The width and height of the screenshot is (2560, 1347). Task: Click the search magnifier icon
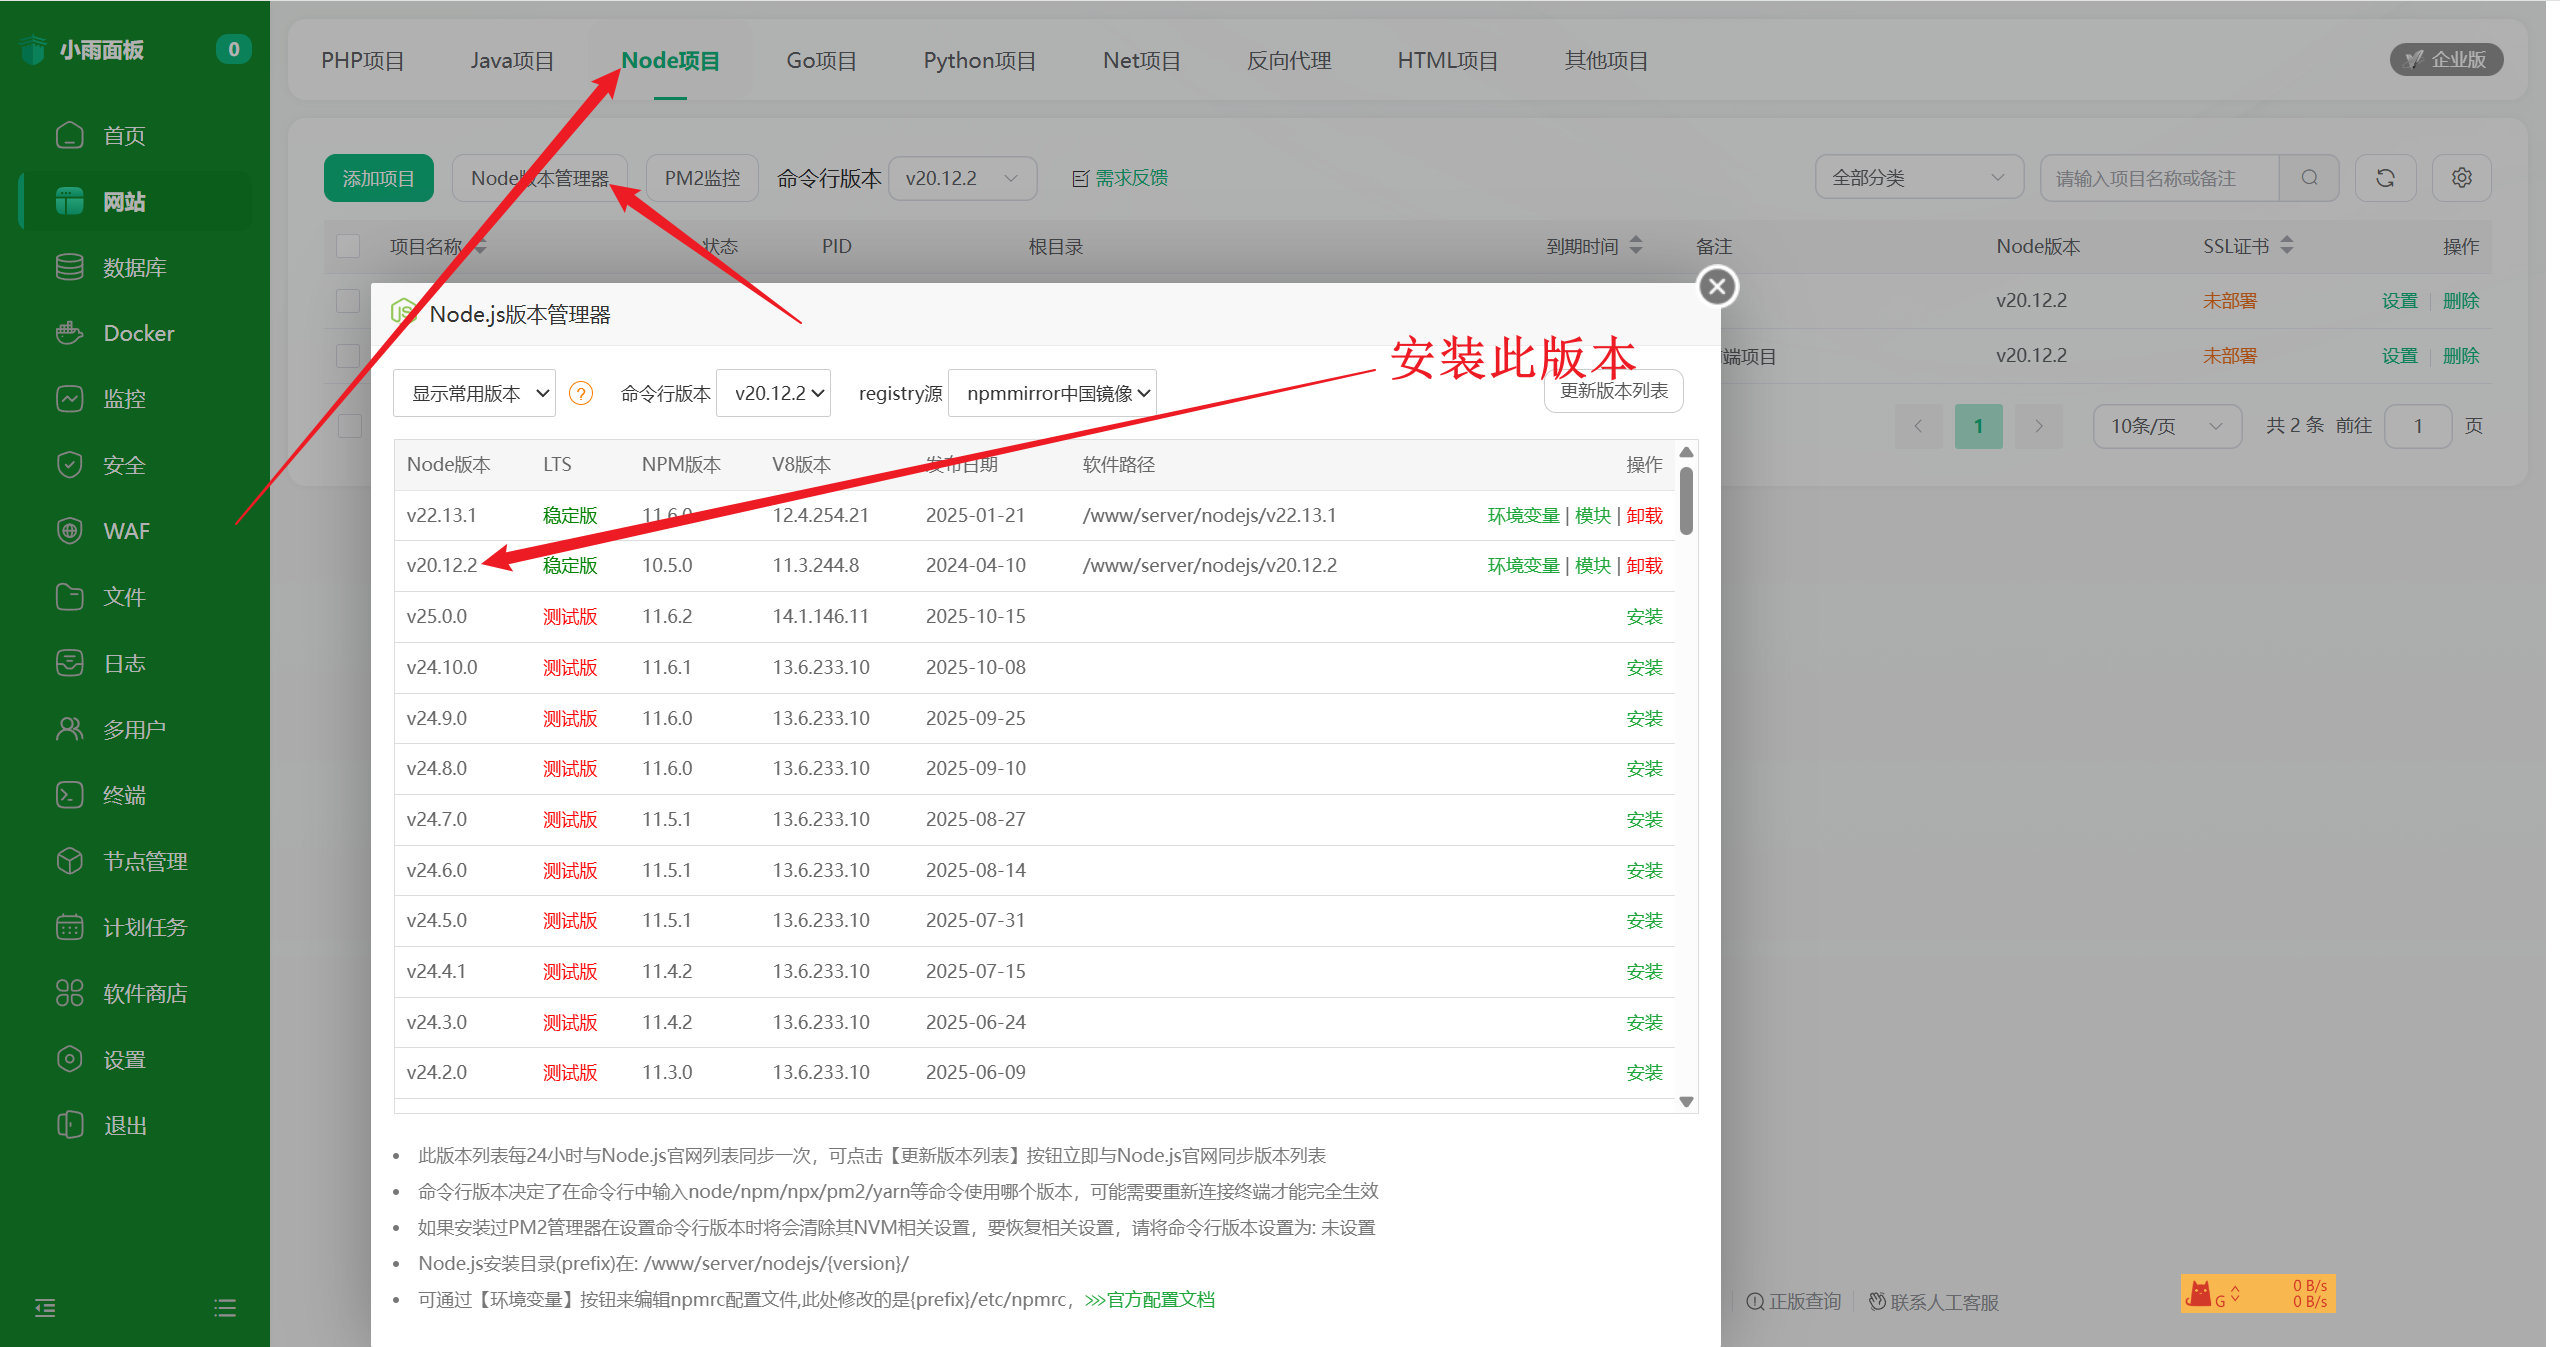point(2309,178)
